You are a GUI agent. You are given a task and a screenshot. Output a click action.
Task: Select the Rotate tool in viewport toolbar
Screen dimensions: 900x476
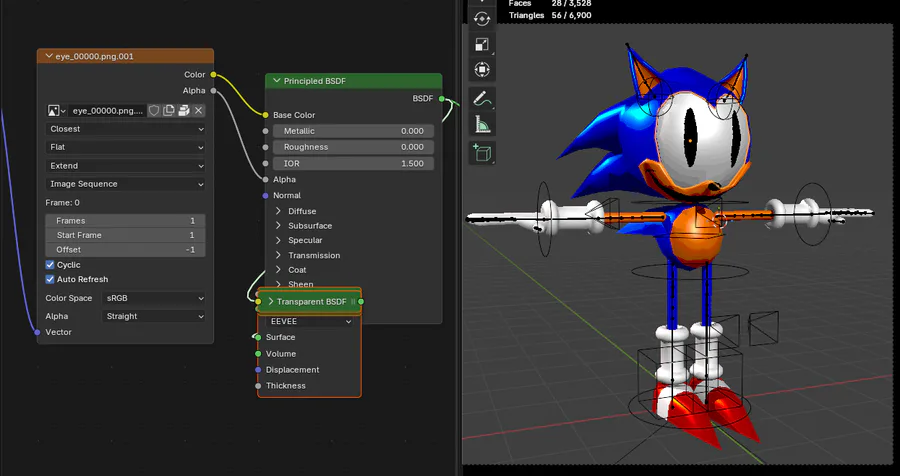point(482,19)
